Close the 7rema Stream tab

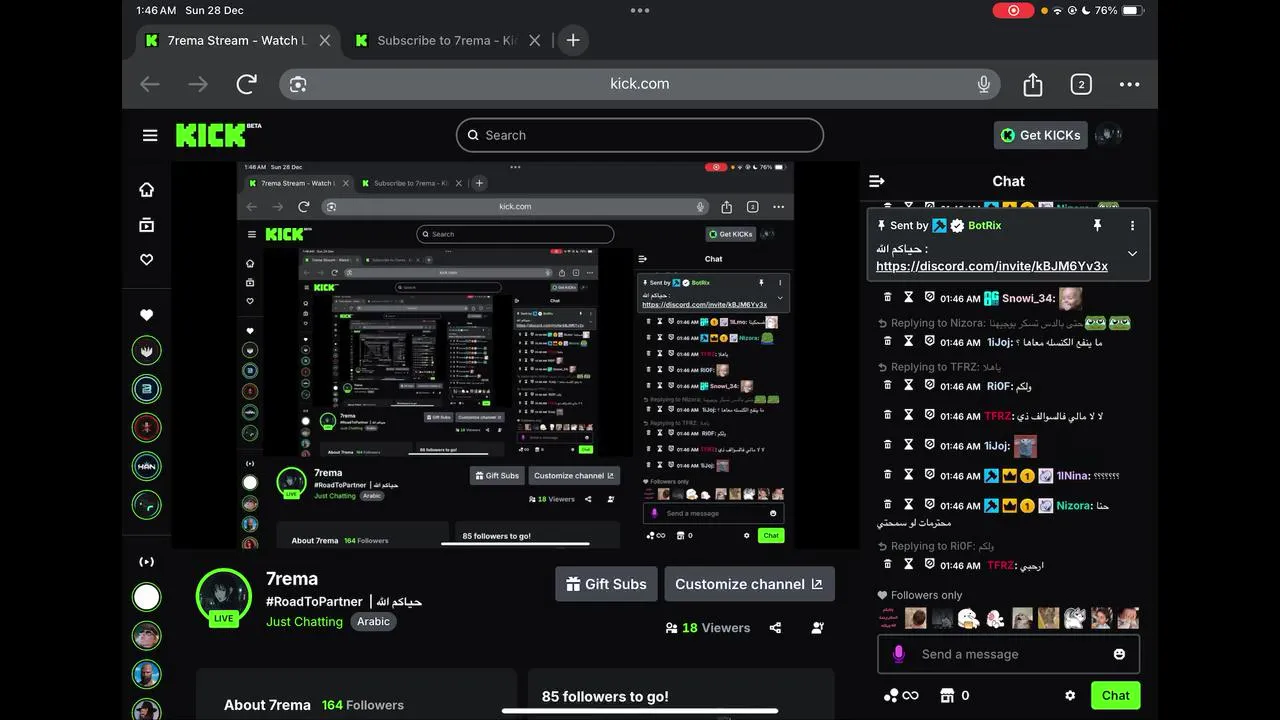(325, 41)
